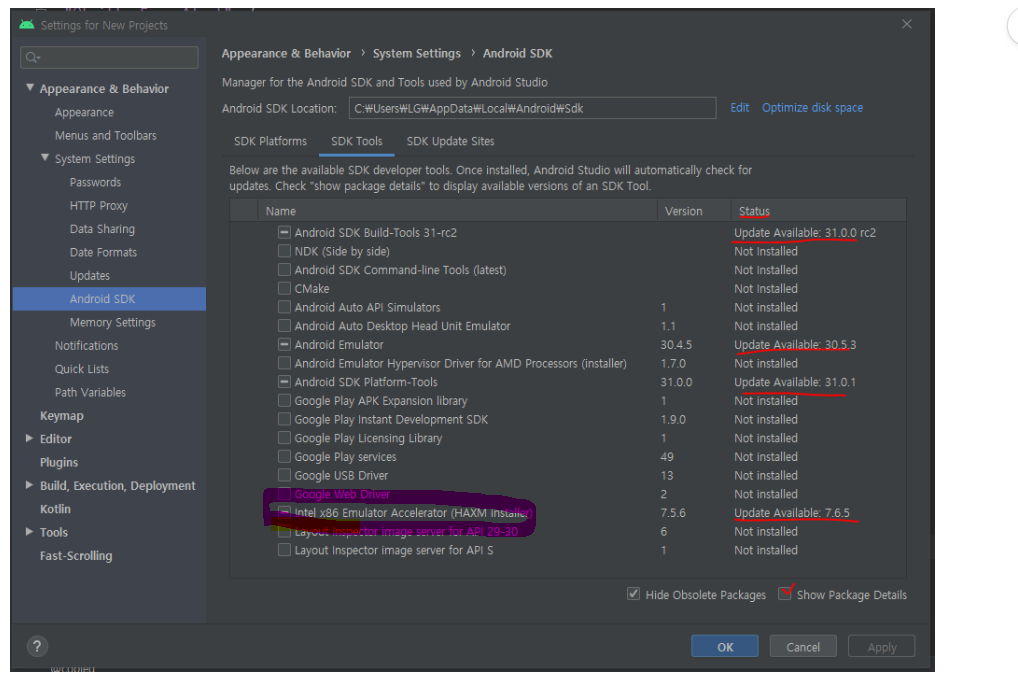Select Kotlin in the settings tree
This screenshot has height=695, width=1018.
(x=55, y=509)
